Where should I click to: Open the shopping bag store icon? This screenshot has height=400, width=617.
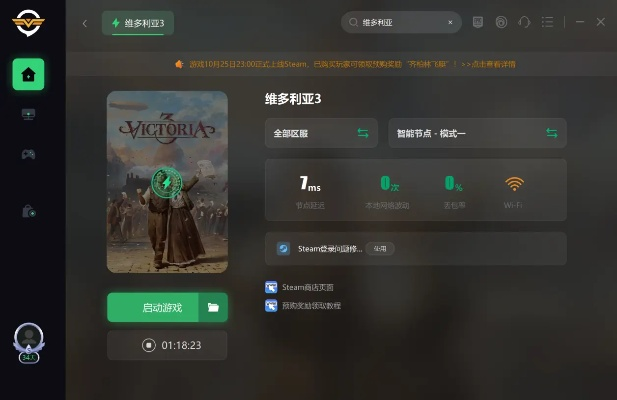29,211
